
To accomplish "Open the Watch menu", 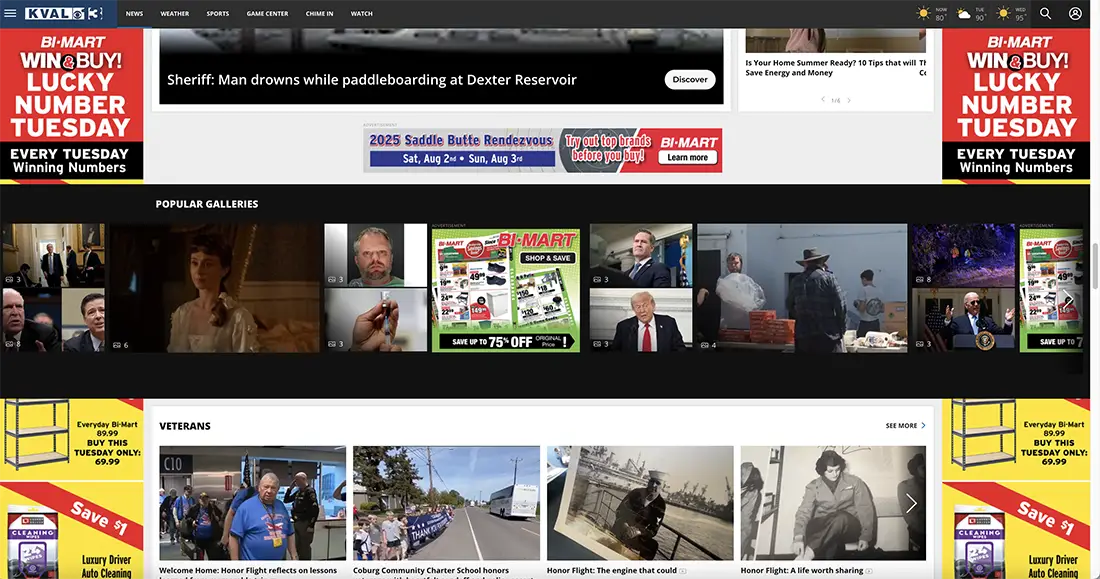I will pos(361,13).
